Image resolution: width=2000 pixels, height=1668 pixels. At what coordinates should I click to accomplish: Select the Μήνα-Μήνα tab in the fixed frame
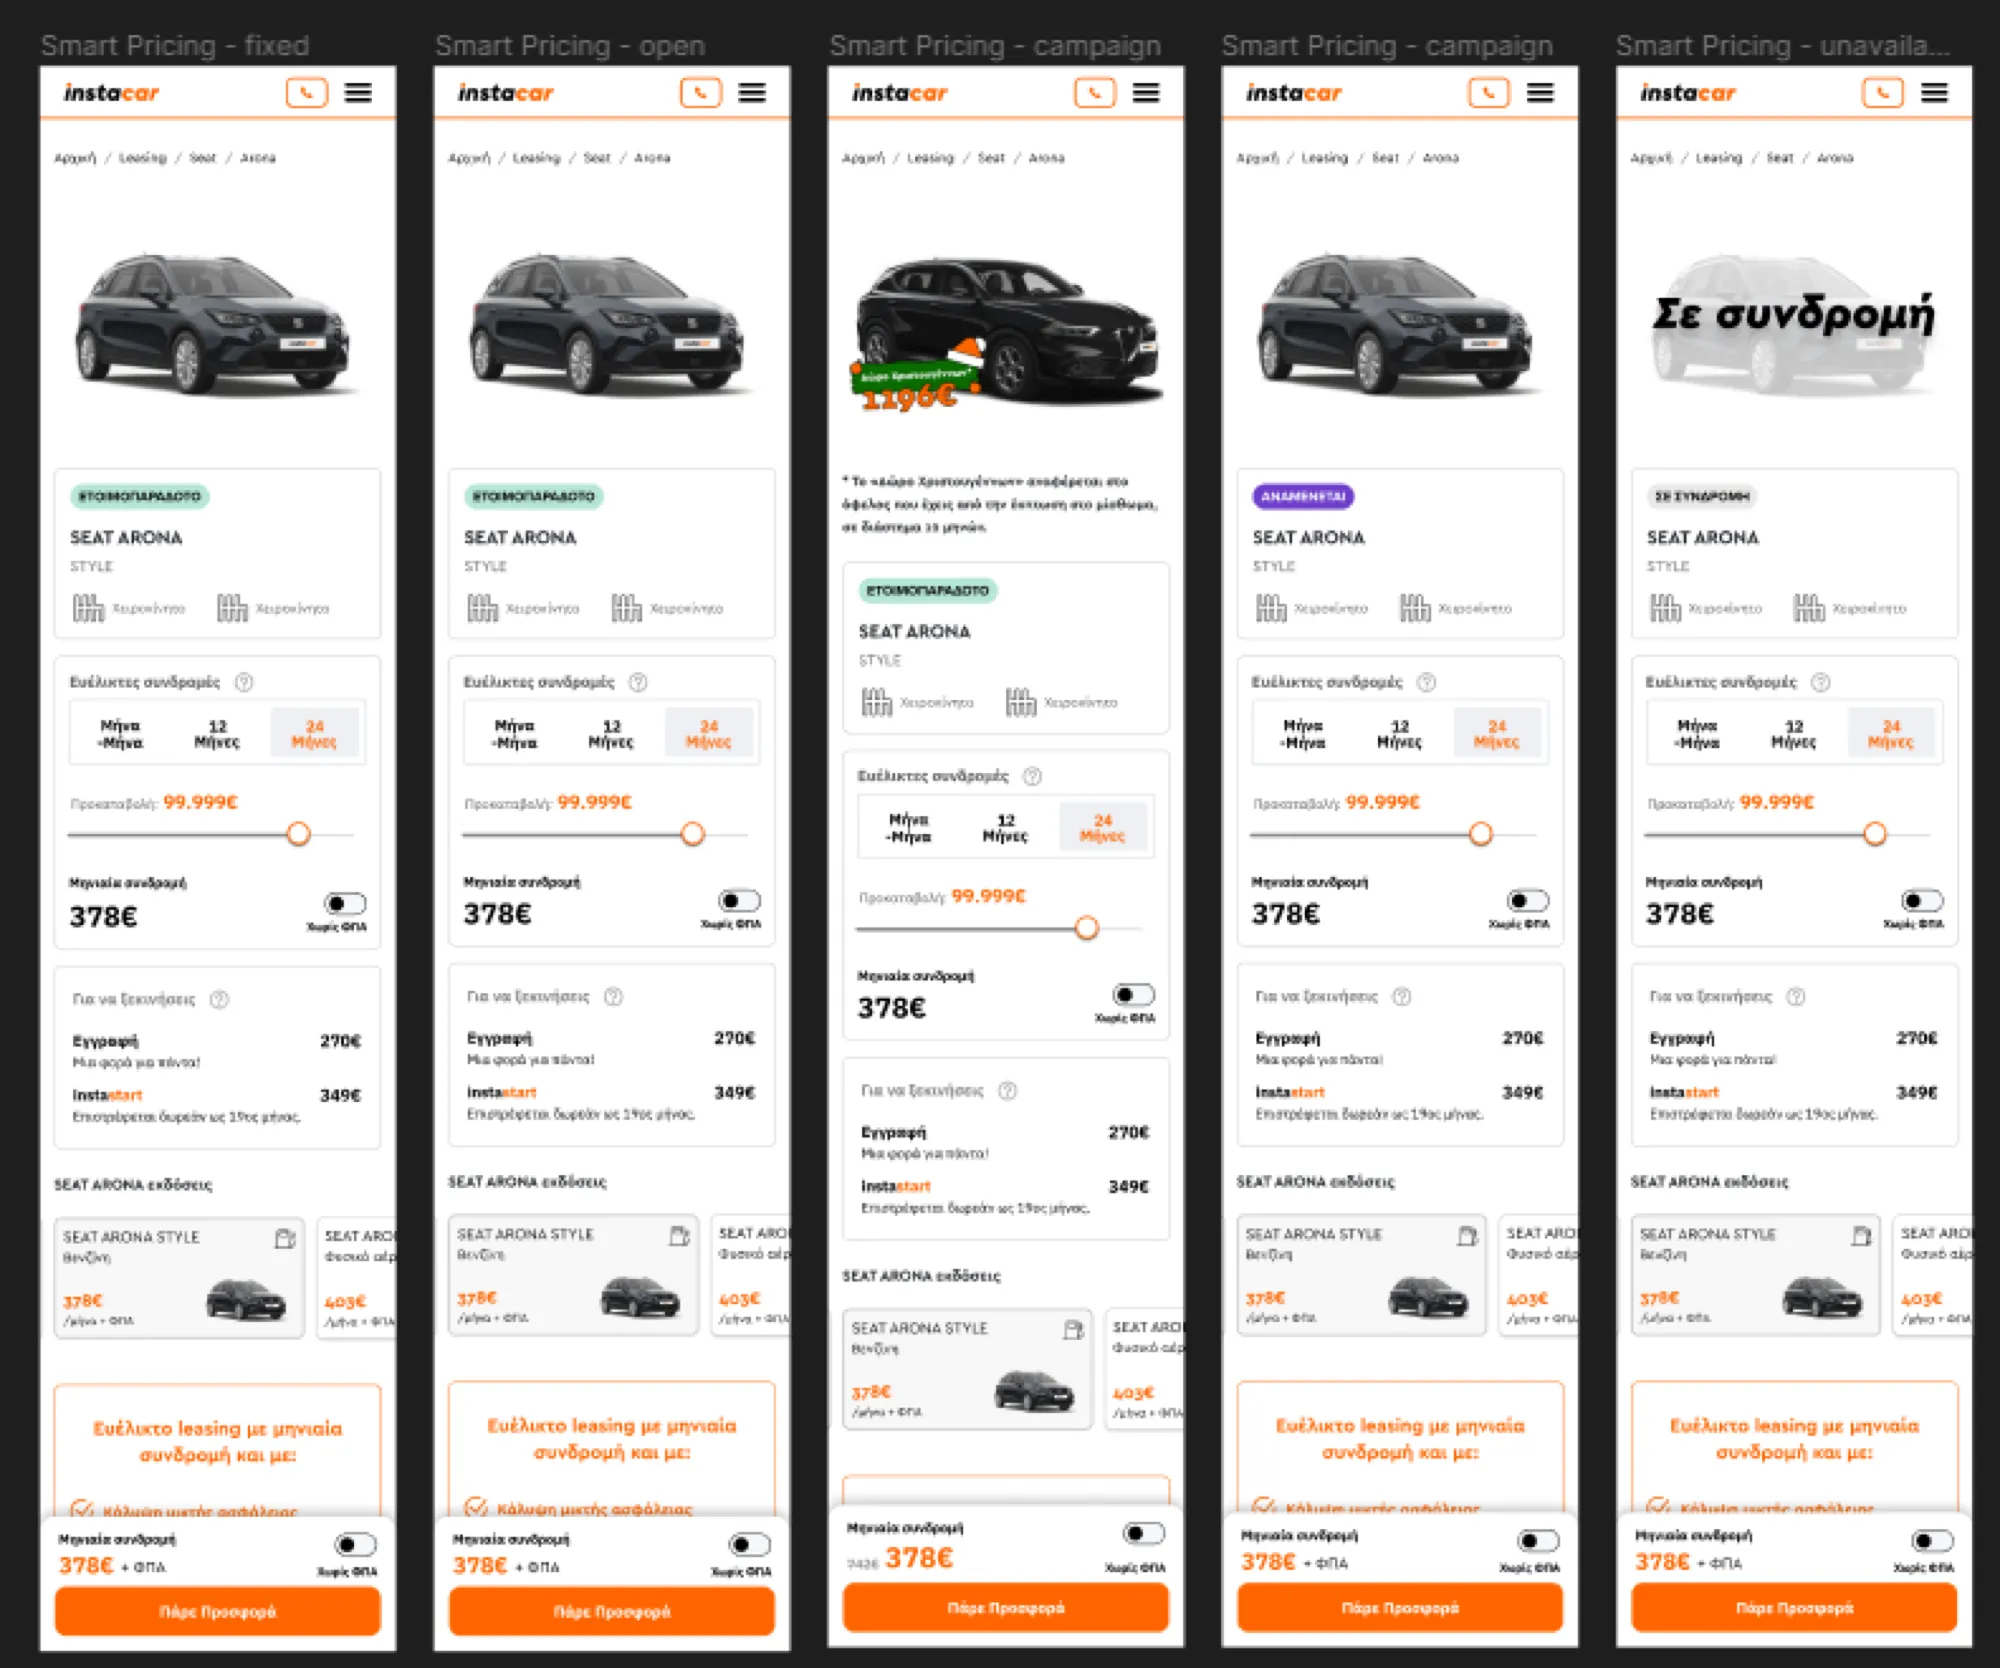pos(120,734)
